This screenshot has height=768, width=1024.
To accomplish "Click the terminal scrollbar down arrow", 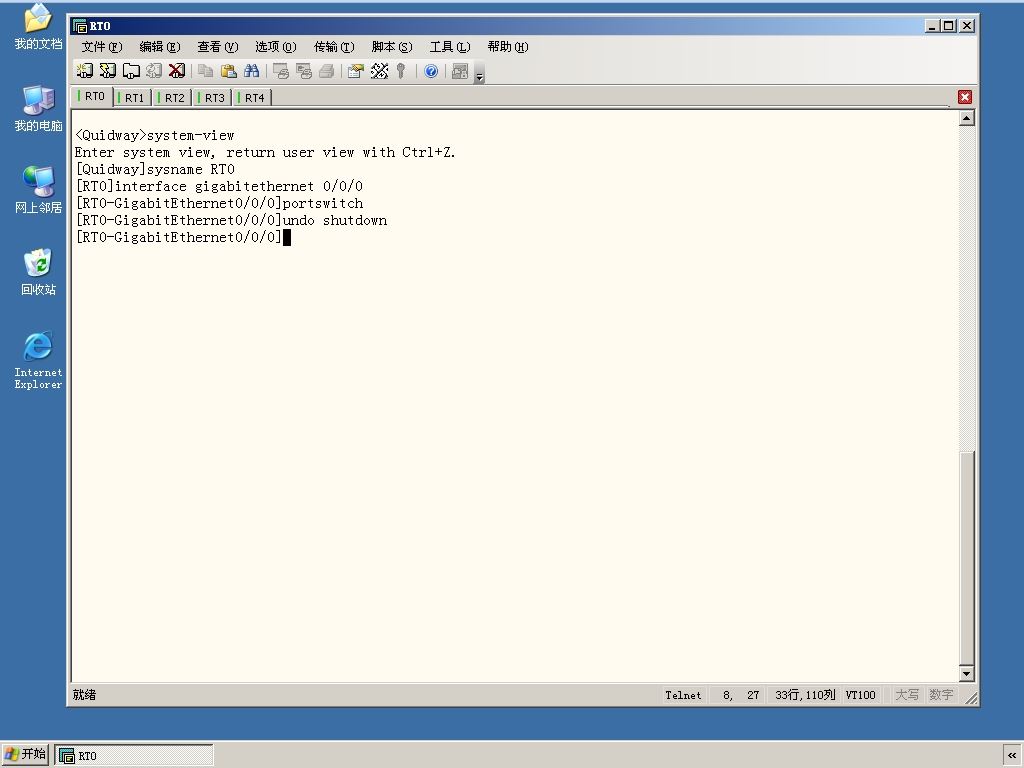I will tap(967, 673).
